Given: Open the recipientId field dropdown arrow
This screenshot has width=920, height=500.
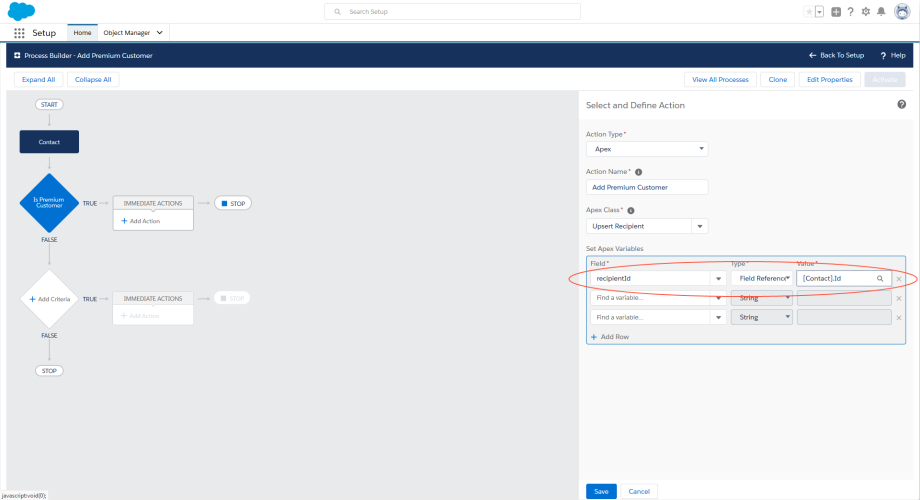Looking at the screenshot, I should 719,279.
